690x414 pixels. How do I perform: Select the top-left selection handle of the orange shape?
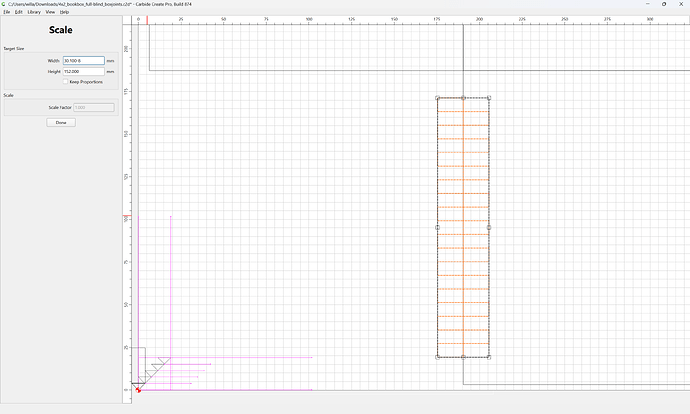pos(437,98)
